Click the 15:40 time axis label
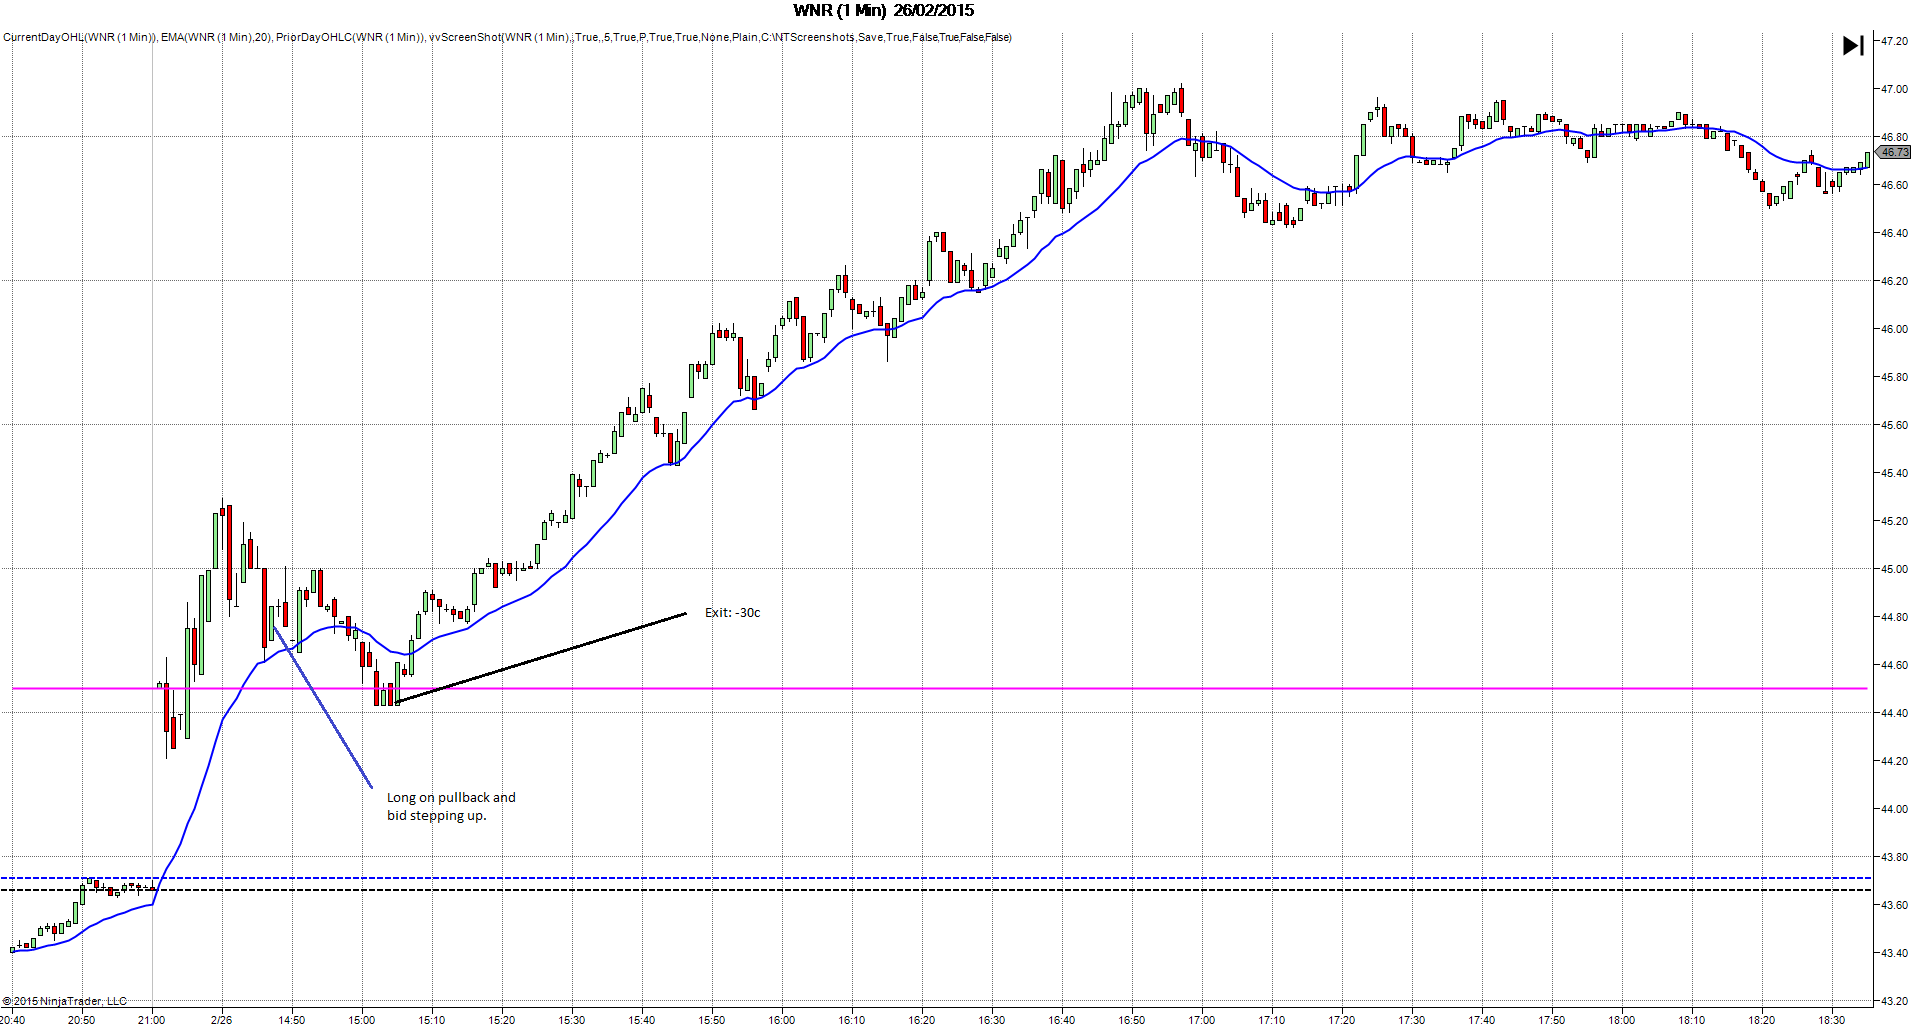 pos(642,1020)
